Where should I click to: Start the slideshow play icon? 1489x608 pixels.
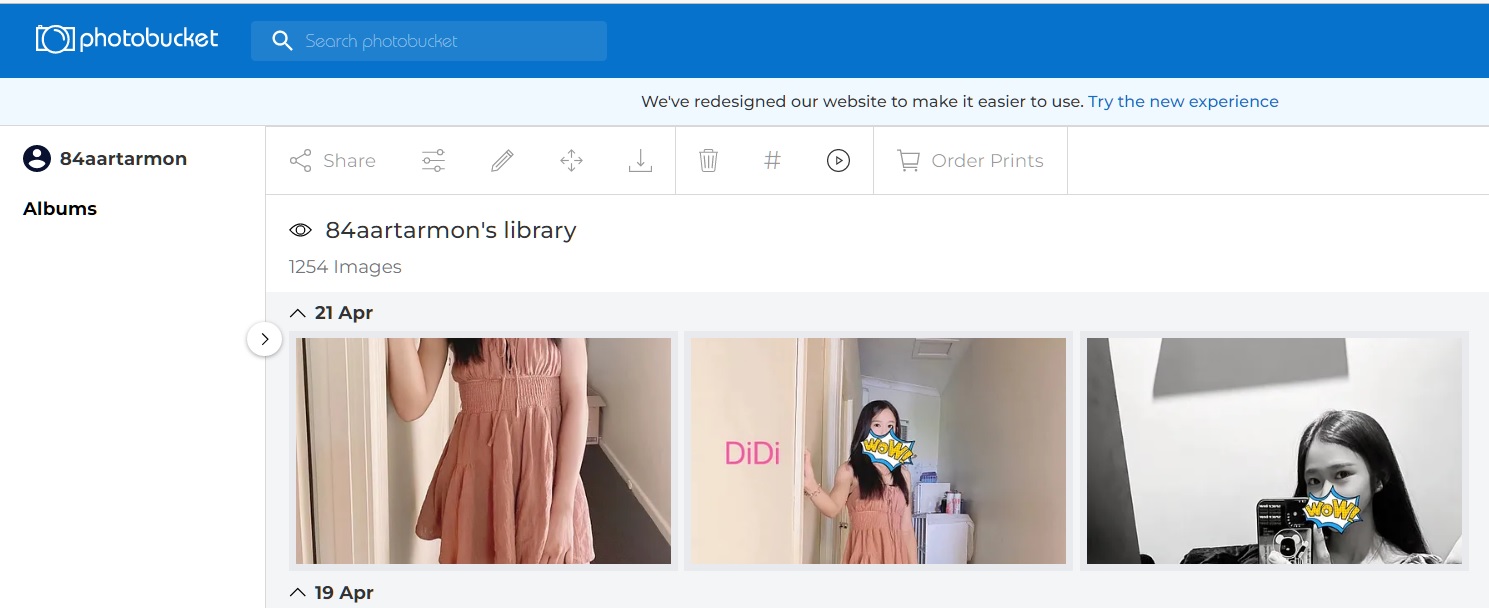(838, 160)
